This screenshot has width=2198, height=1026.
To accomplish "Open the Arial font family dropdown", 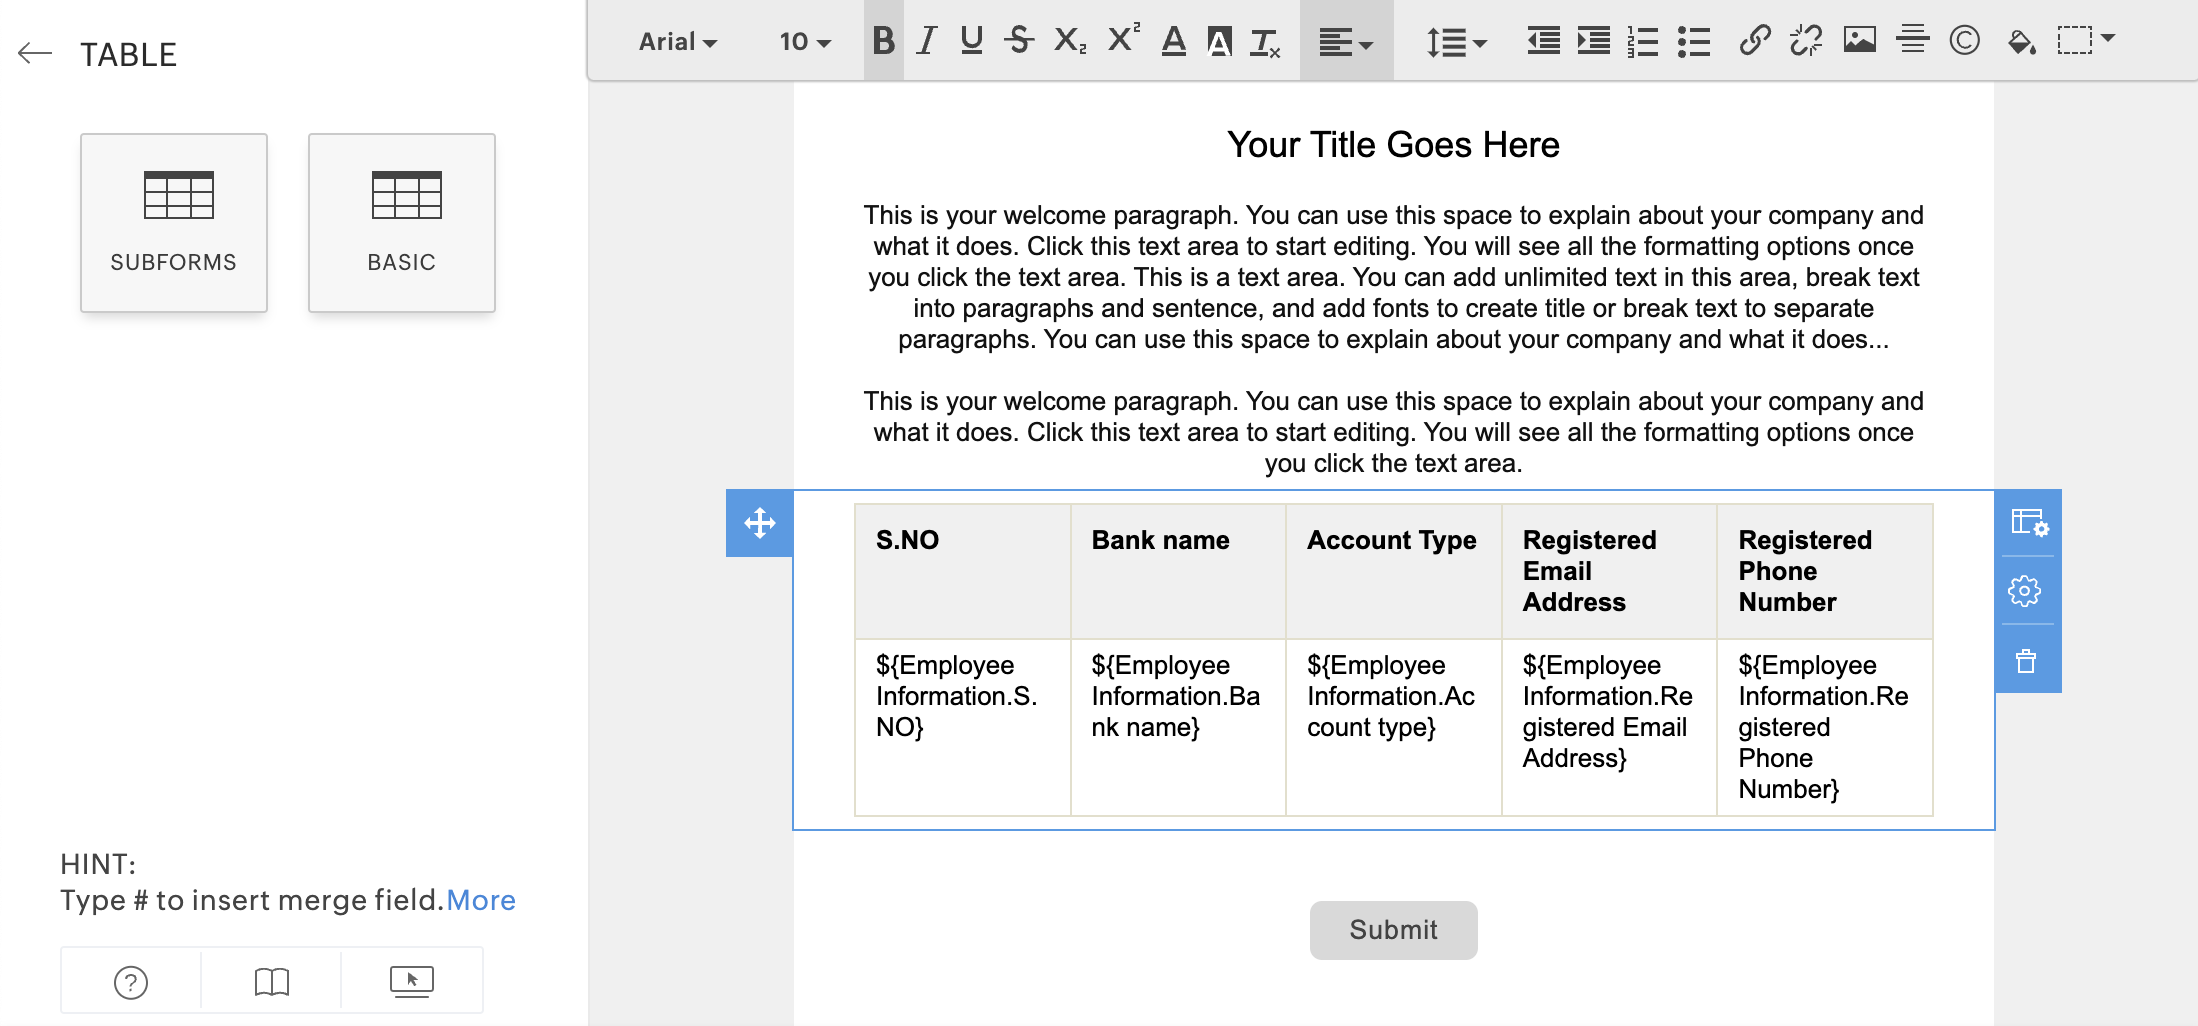I will click(x=678, y=42).
